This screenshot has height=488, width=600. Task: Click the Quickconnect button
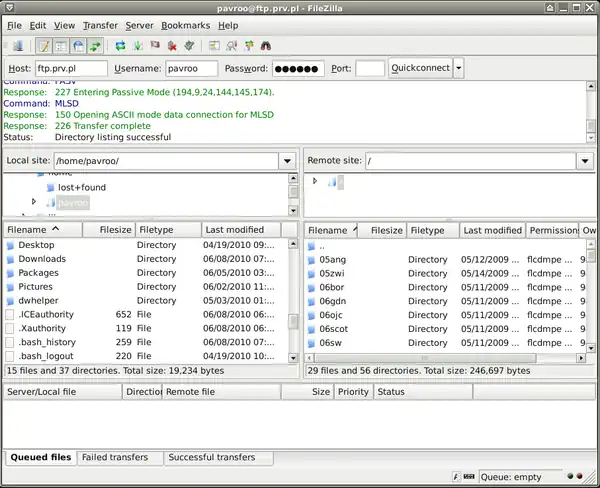click(420, 68)
